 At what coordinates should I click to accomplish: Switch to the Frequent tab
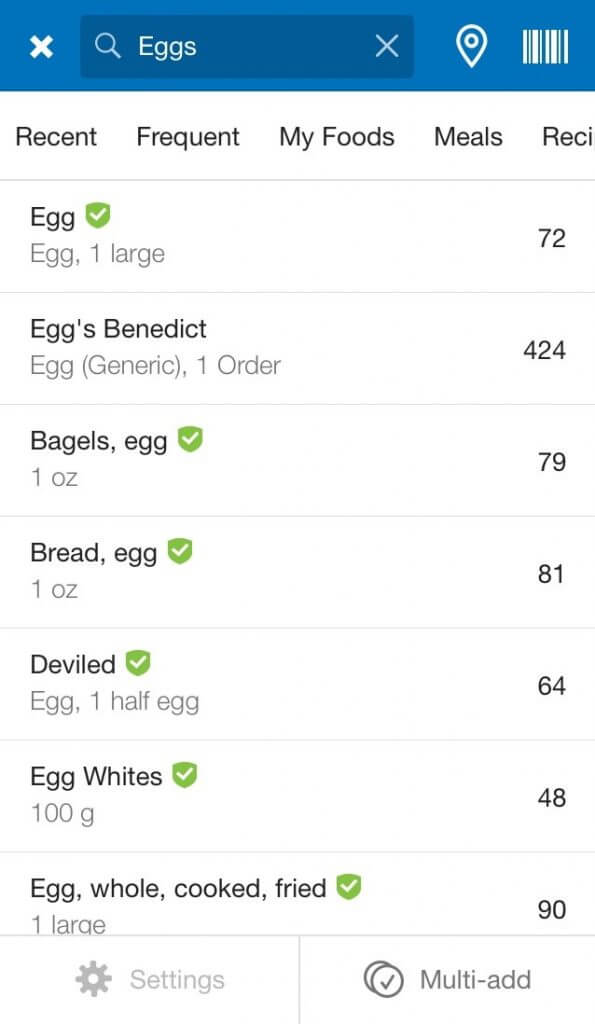[x=188, y=136]
